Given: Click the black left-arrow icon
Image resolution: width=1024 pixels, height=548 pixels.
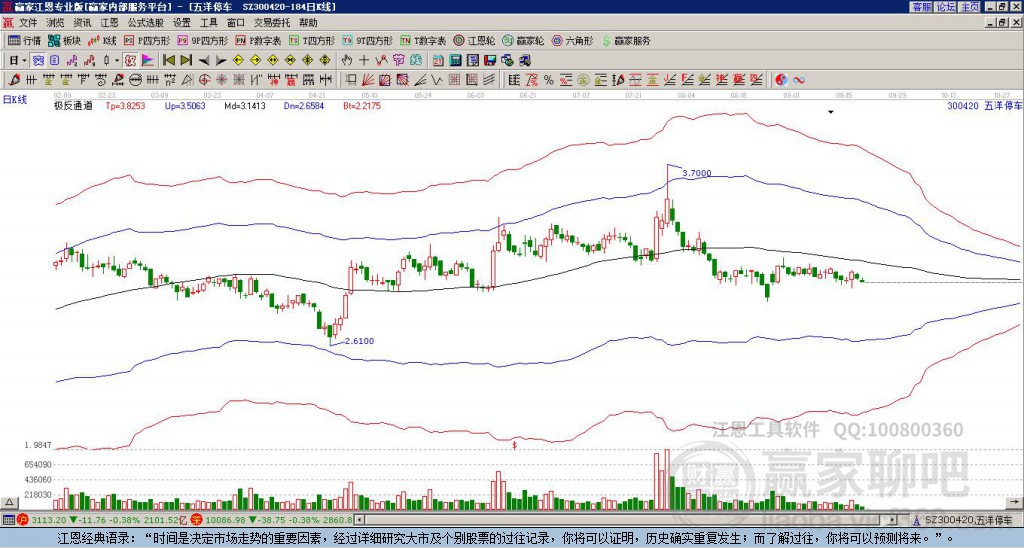Looking at the screenshot, I should 204,61.
